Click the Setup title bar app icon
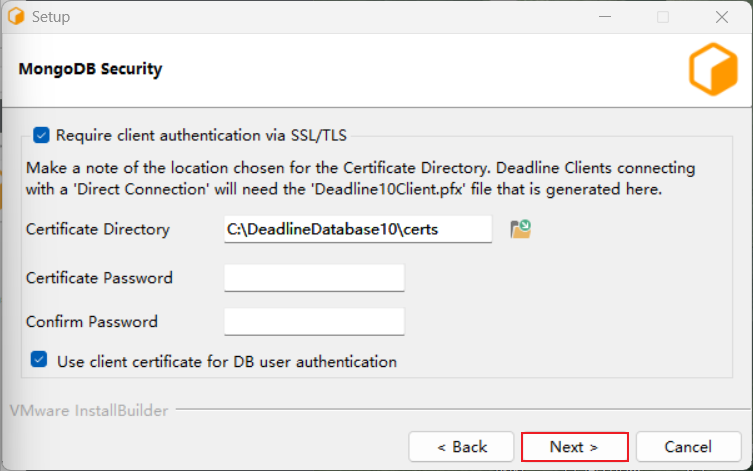 tap(16, 16)
